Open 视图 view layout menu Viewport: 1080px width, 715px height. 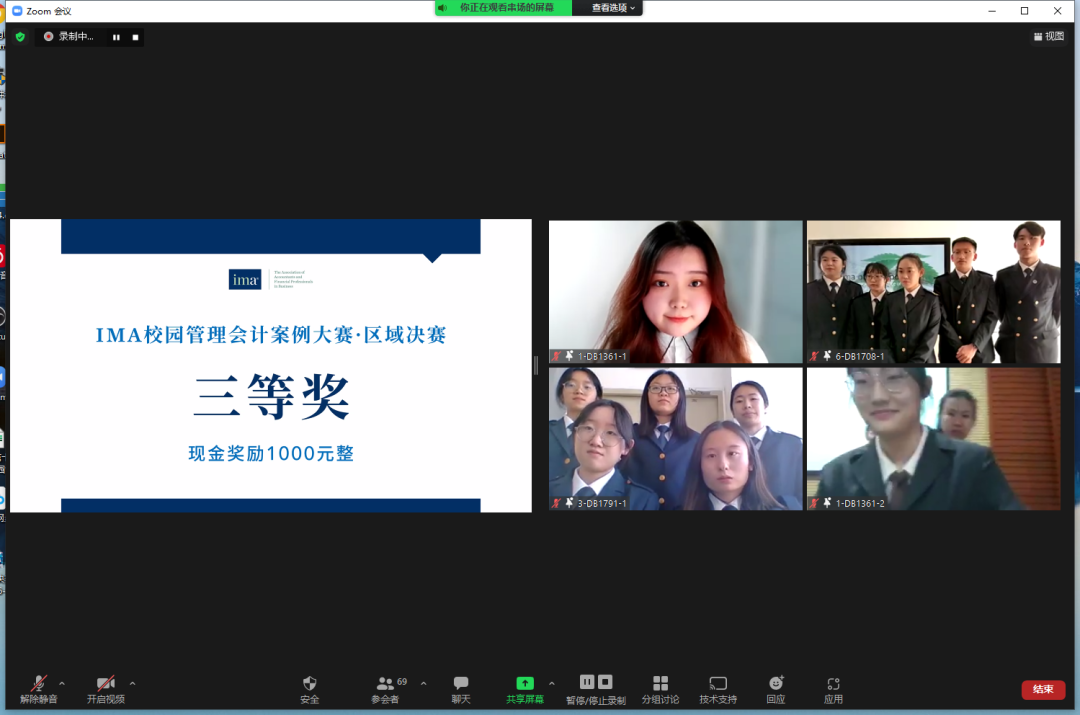pyautogui.click(x=1048, y=37)
